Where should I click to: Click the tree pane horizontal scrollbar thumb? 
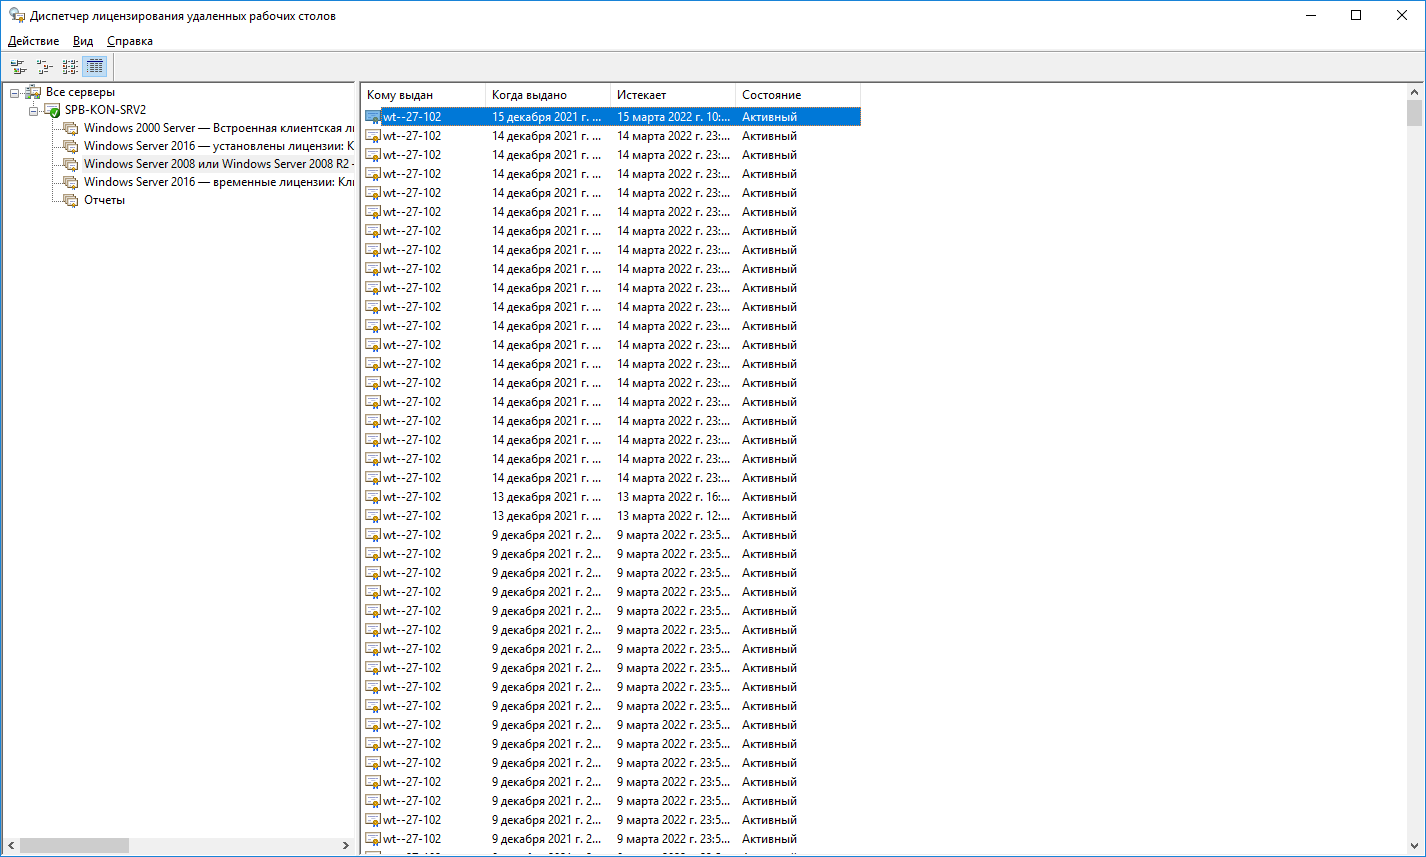pyautogui.click(x=74, y=845)
